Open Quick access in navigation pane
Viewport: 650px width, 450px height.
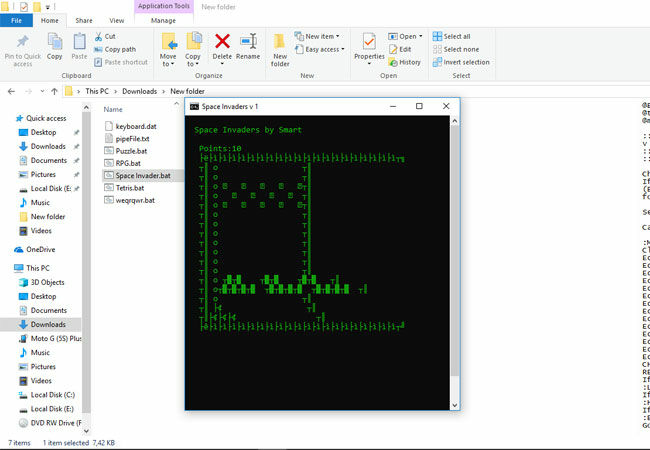click(x=41, y=119)
